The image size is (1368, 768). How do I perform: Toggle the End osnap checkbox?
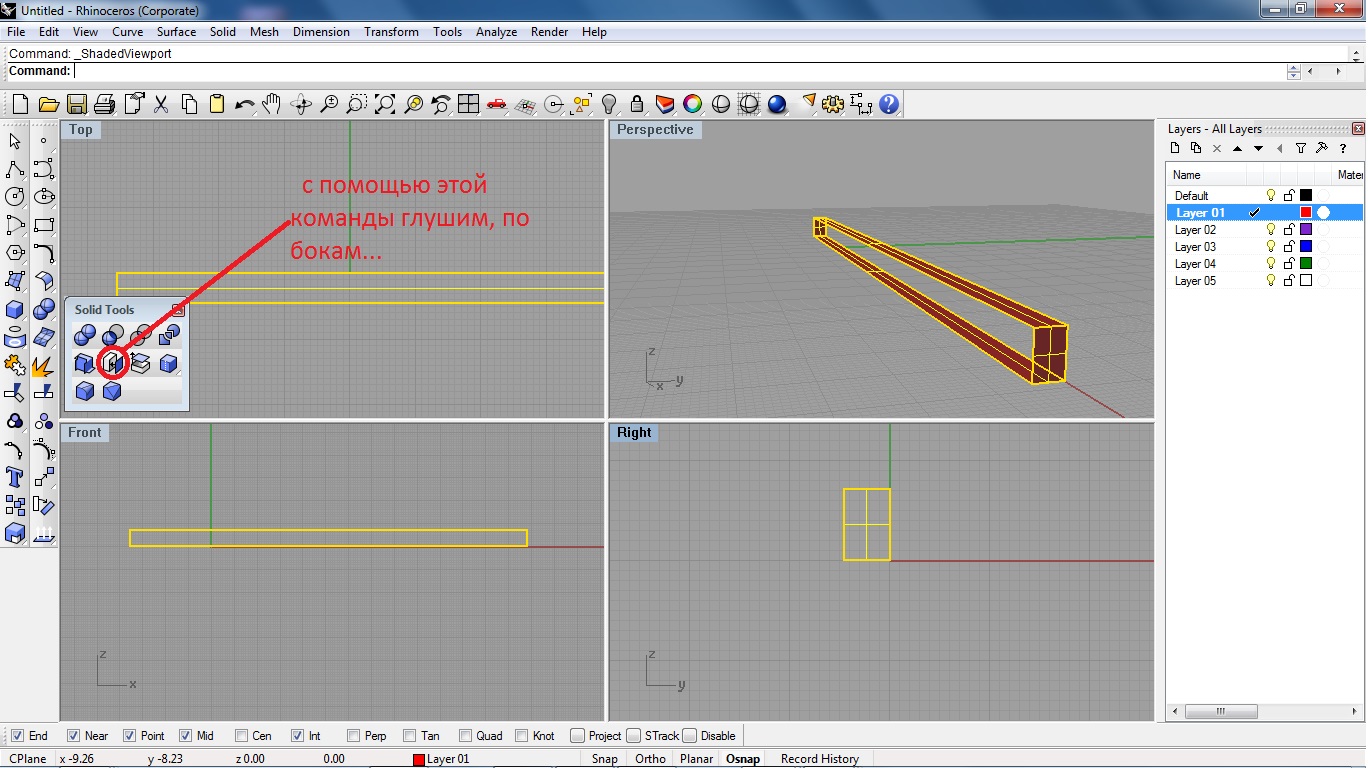pos(17,736)
